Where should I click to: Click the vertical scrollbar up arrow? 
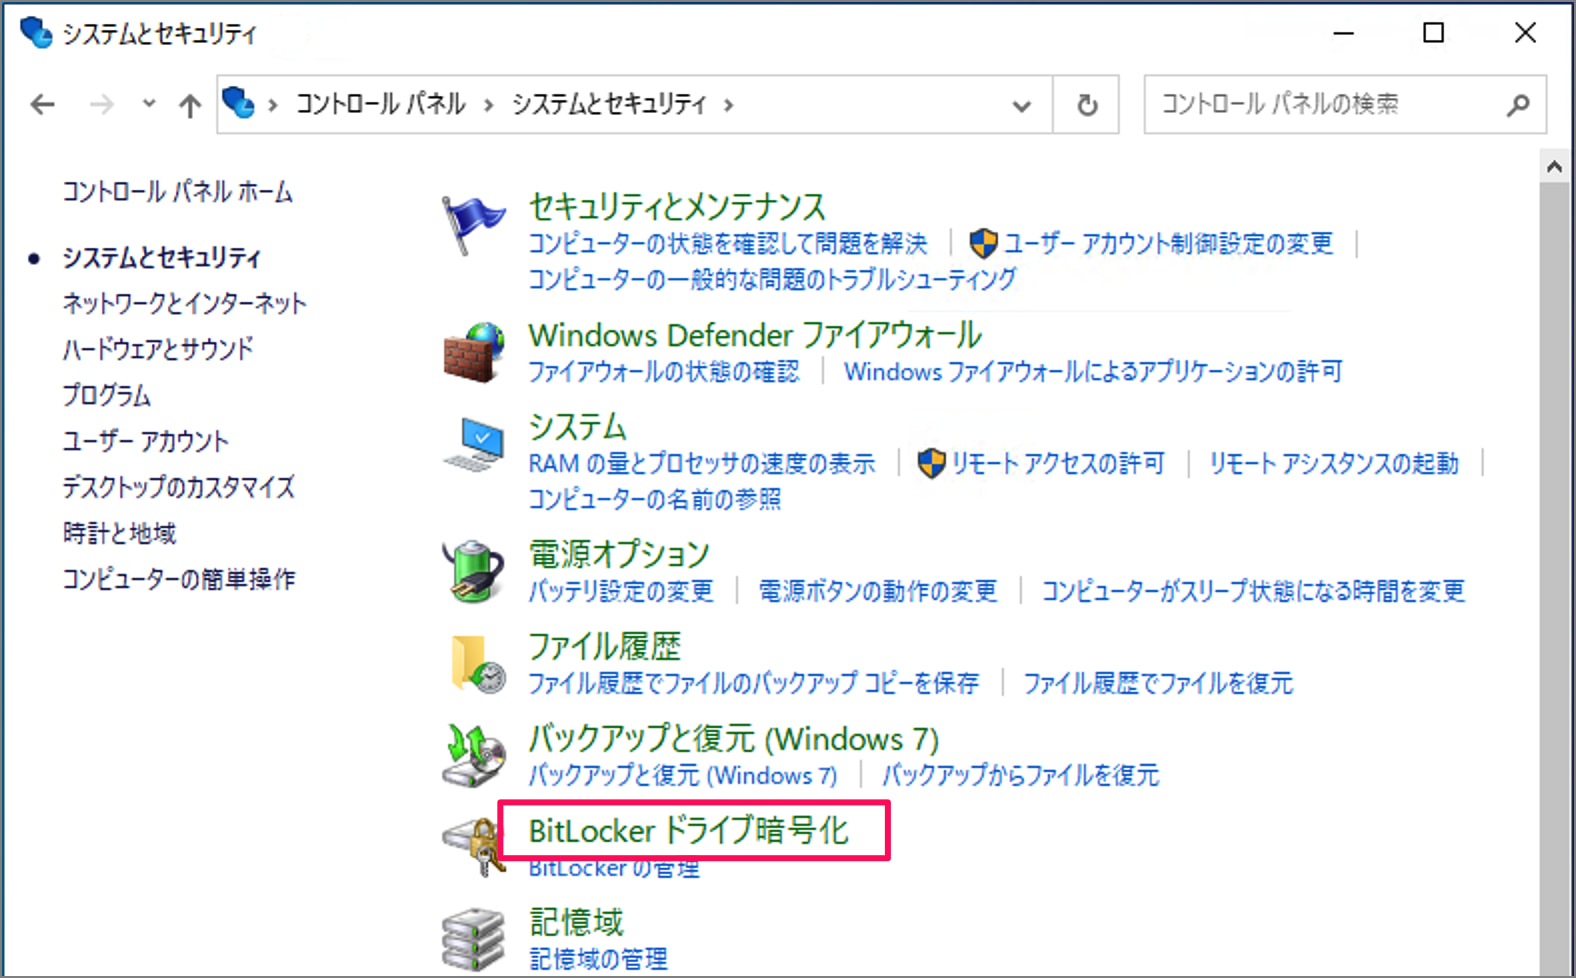point(1554,167)
